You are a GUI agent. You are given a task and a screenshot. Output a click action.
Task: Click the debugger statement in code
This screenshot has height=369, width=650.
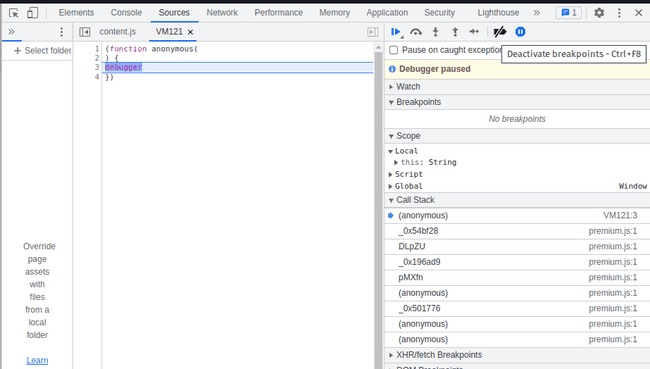(x=124, y=67)
